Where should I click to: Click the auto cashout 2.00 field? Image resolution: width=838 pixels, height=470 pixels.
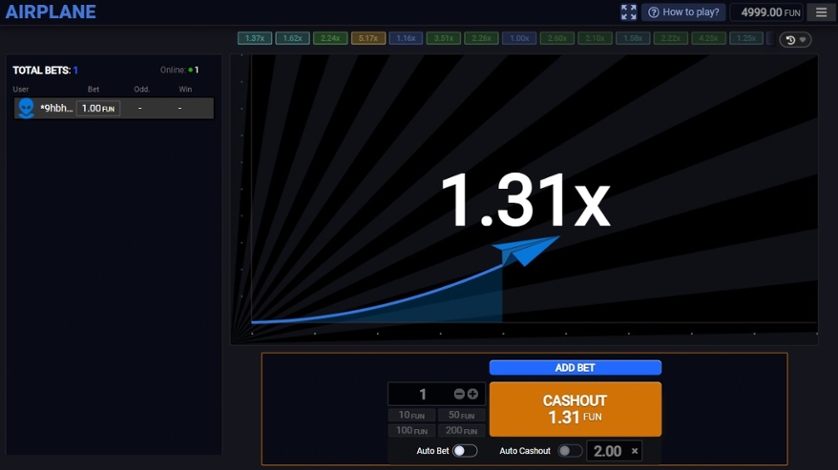[607, 451]
